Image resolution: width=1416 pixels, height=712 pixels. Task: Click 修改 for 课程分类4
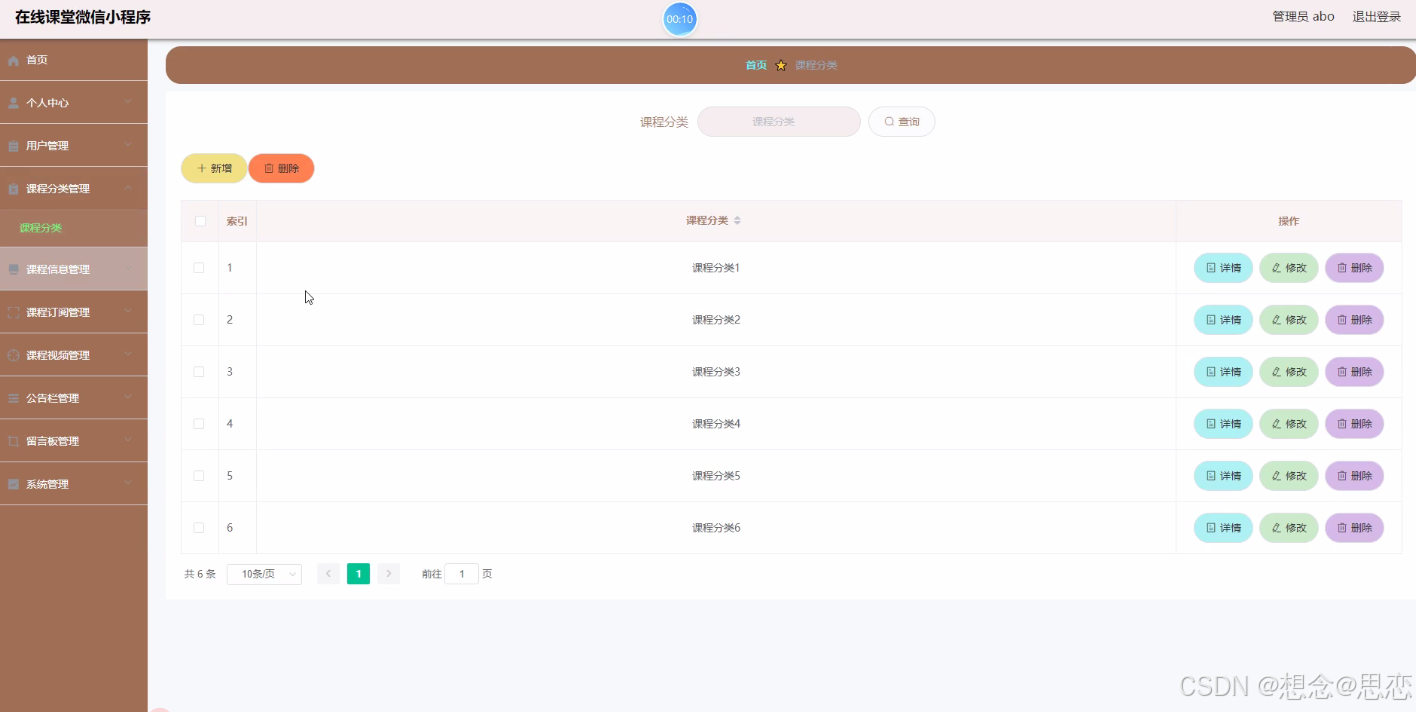click(1289, 424)
